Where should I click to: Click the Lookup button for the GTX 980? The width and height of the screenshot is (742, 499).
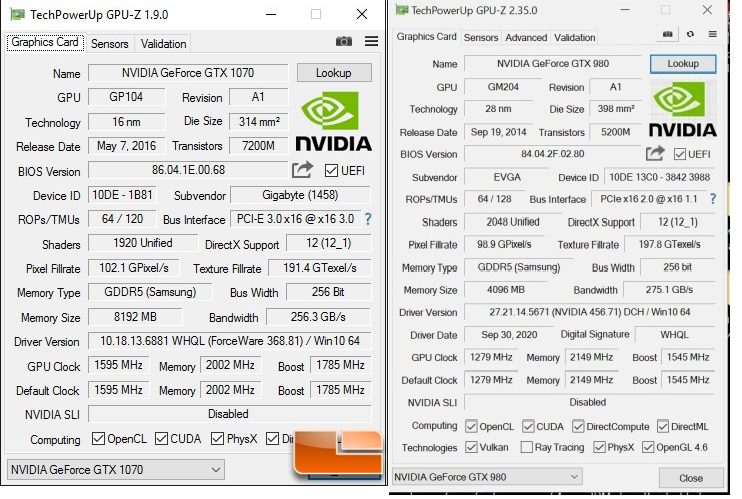click(683, 63)
